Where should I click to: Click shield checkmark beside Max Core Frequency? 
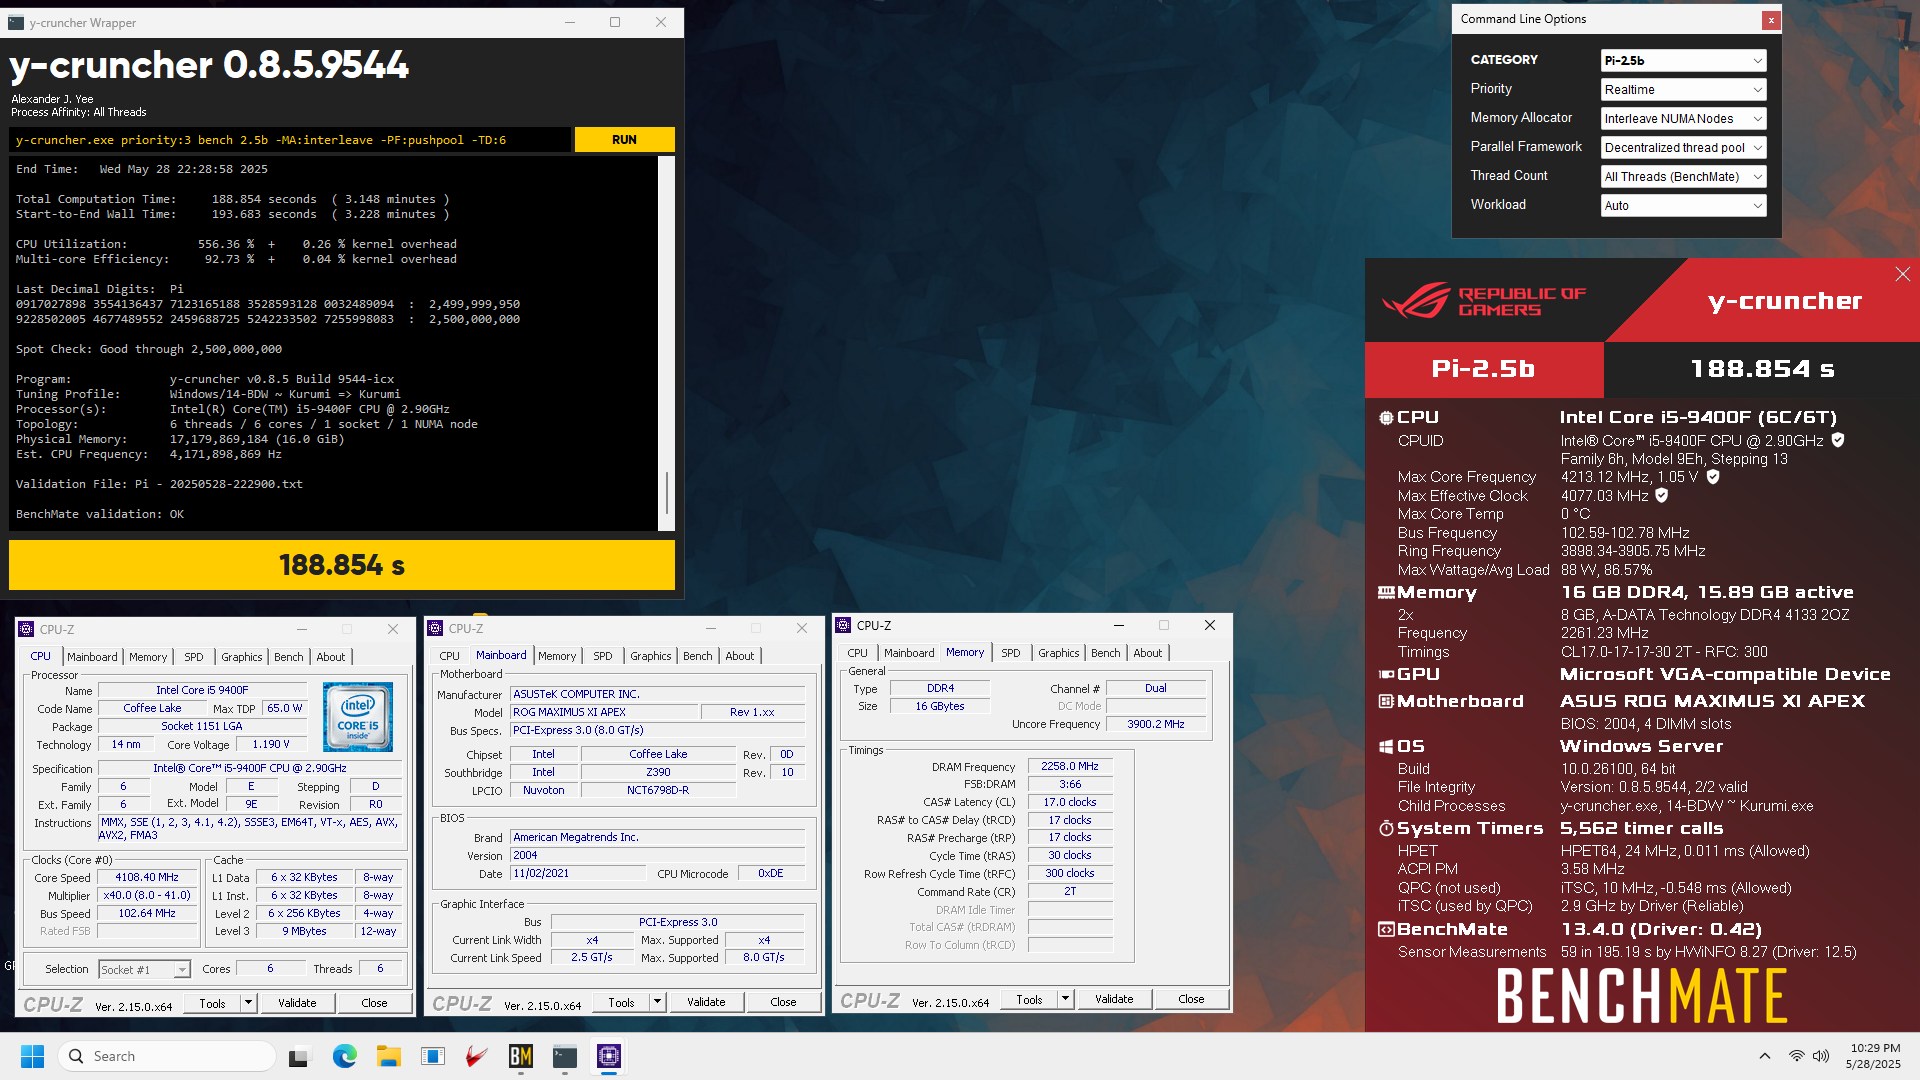(x=1713, y=477)
